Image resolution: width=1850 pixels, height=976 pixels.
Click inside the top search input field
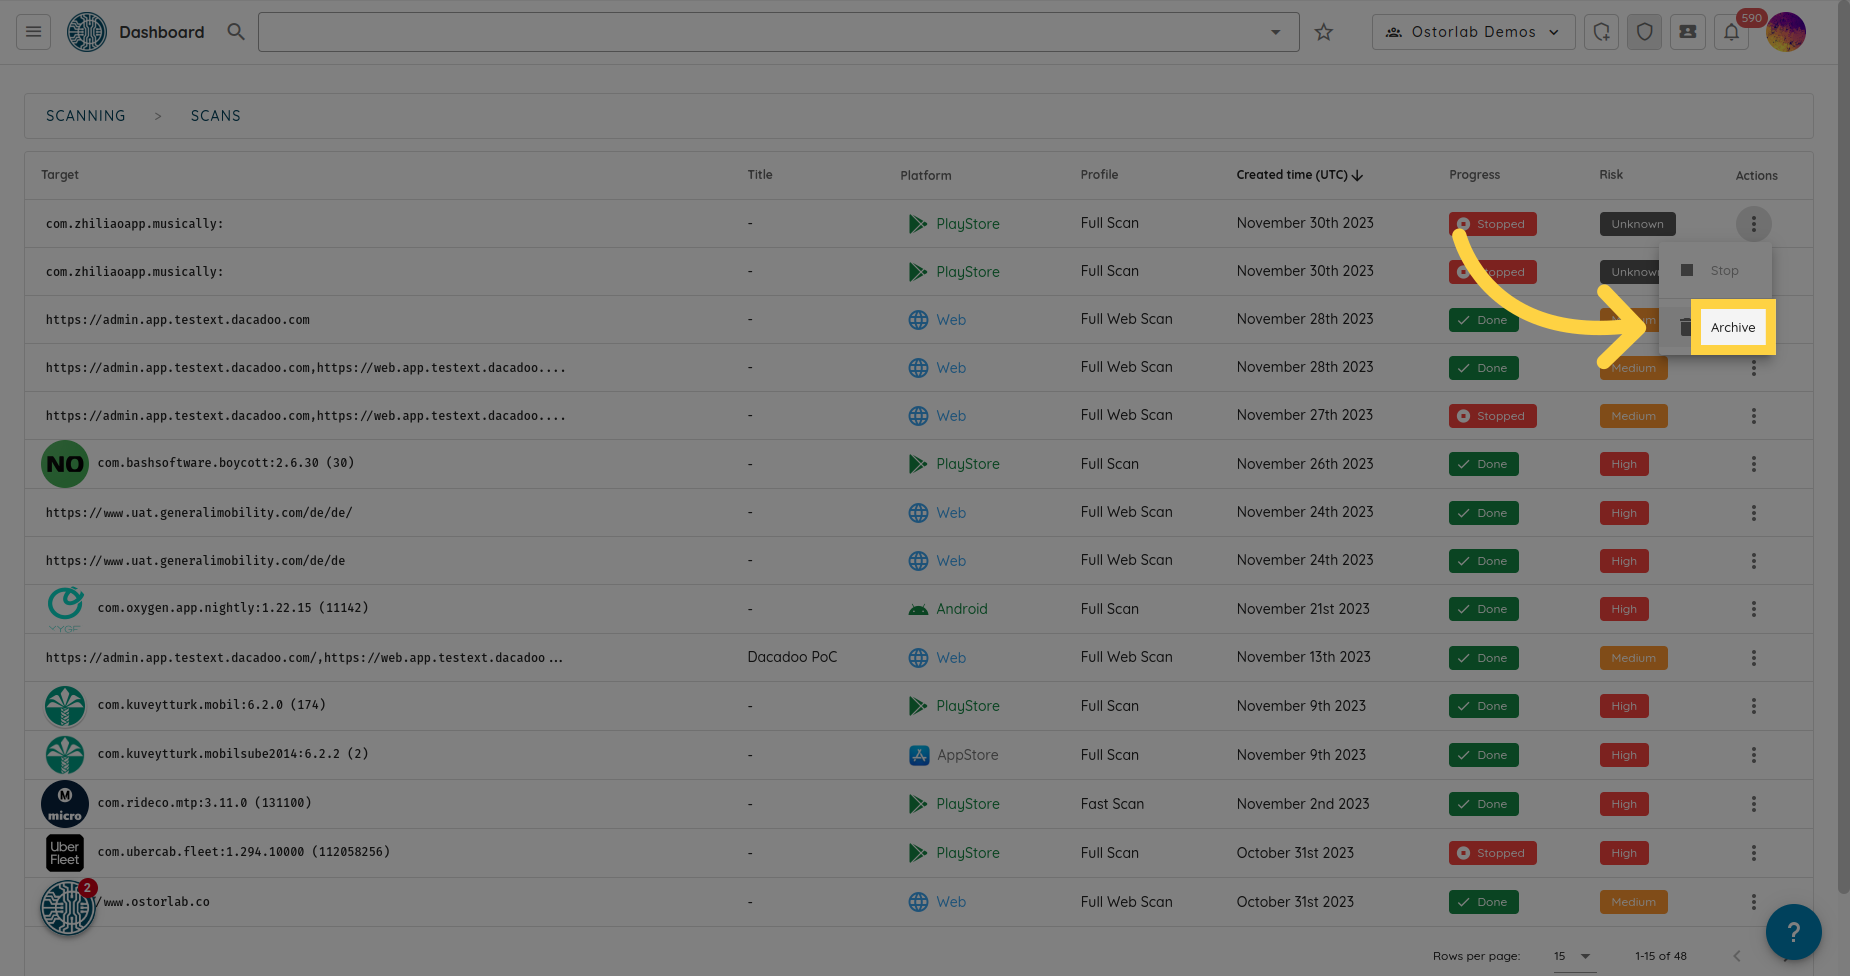(760, 32)
